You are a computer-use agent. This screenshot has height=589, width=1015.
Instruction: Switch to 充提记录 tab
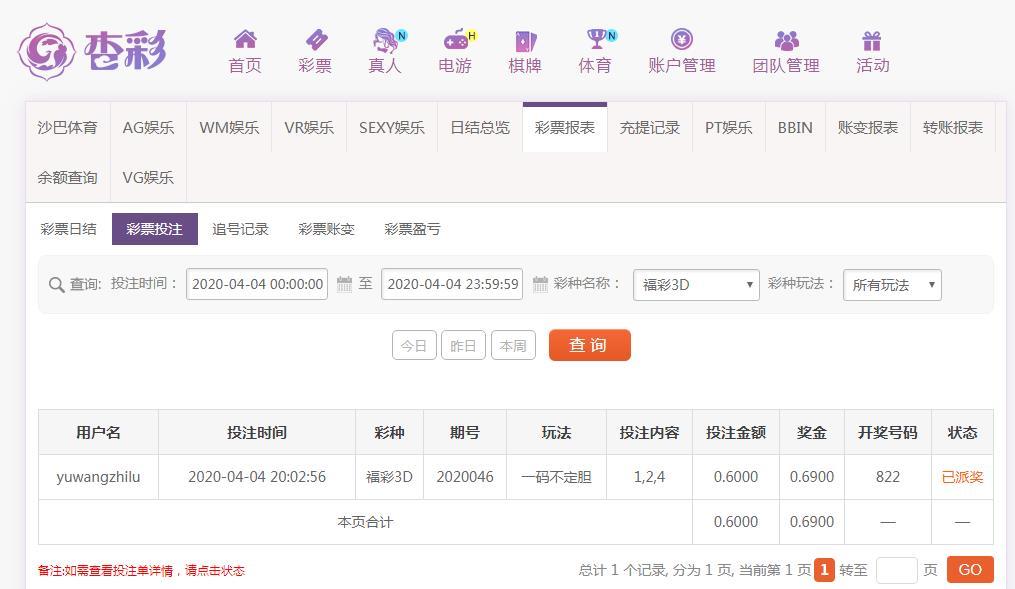coord(650,128)
